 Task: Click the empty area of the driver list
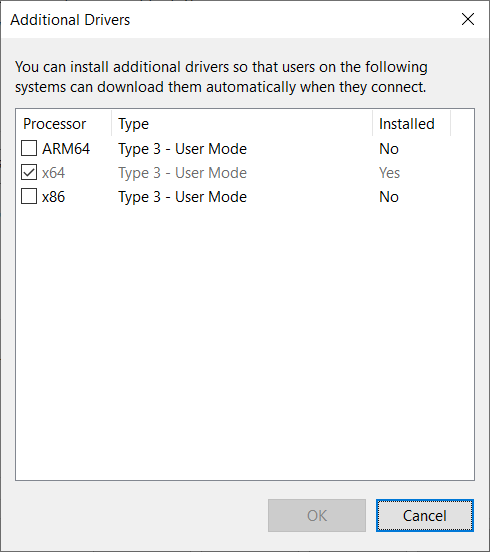[x=245, y=343]
